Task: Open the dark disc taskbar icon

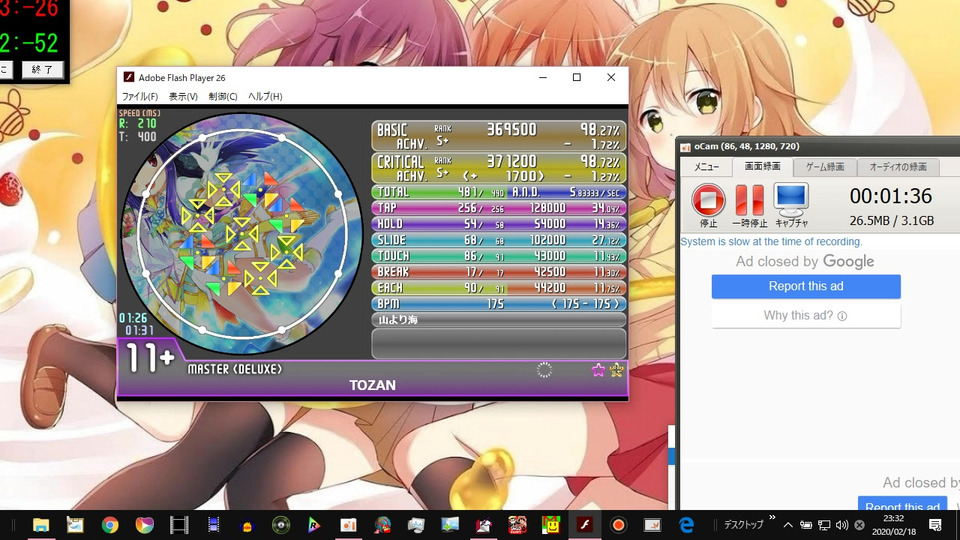Action: [281, 525]
